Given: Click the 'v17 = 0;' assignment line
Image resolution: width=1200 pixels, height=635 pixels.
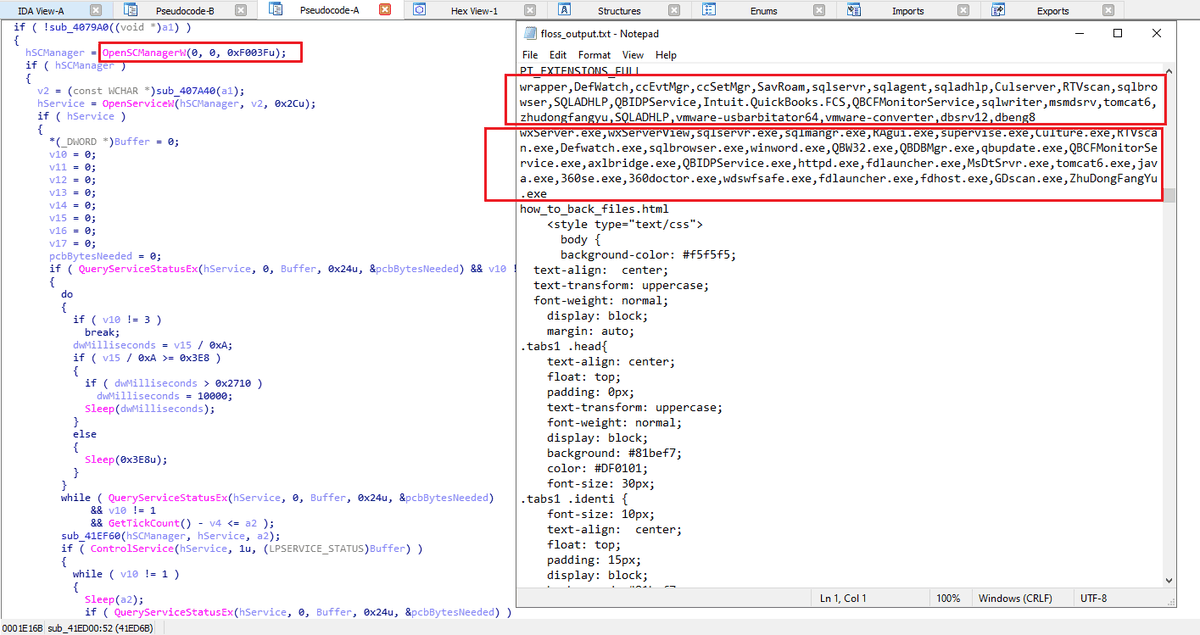Looking at the screenshot, I should pos(71,243).
